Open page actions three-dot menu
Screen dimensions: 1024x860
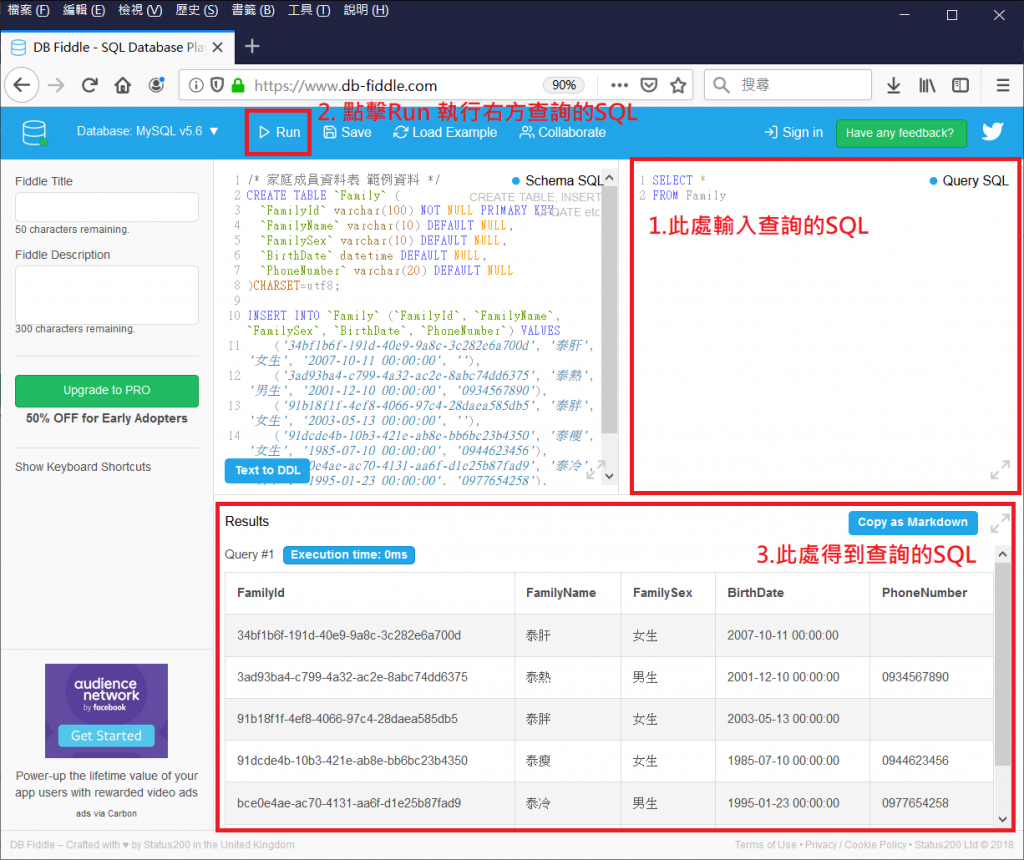point(619,86)
